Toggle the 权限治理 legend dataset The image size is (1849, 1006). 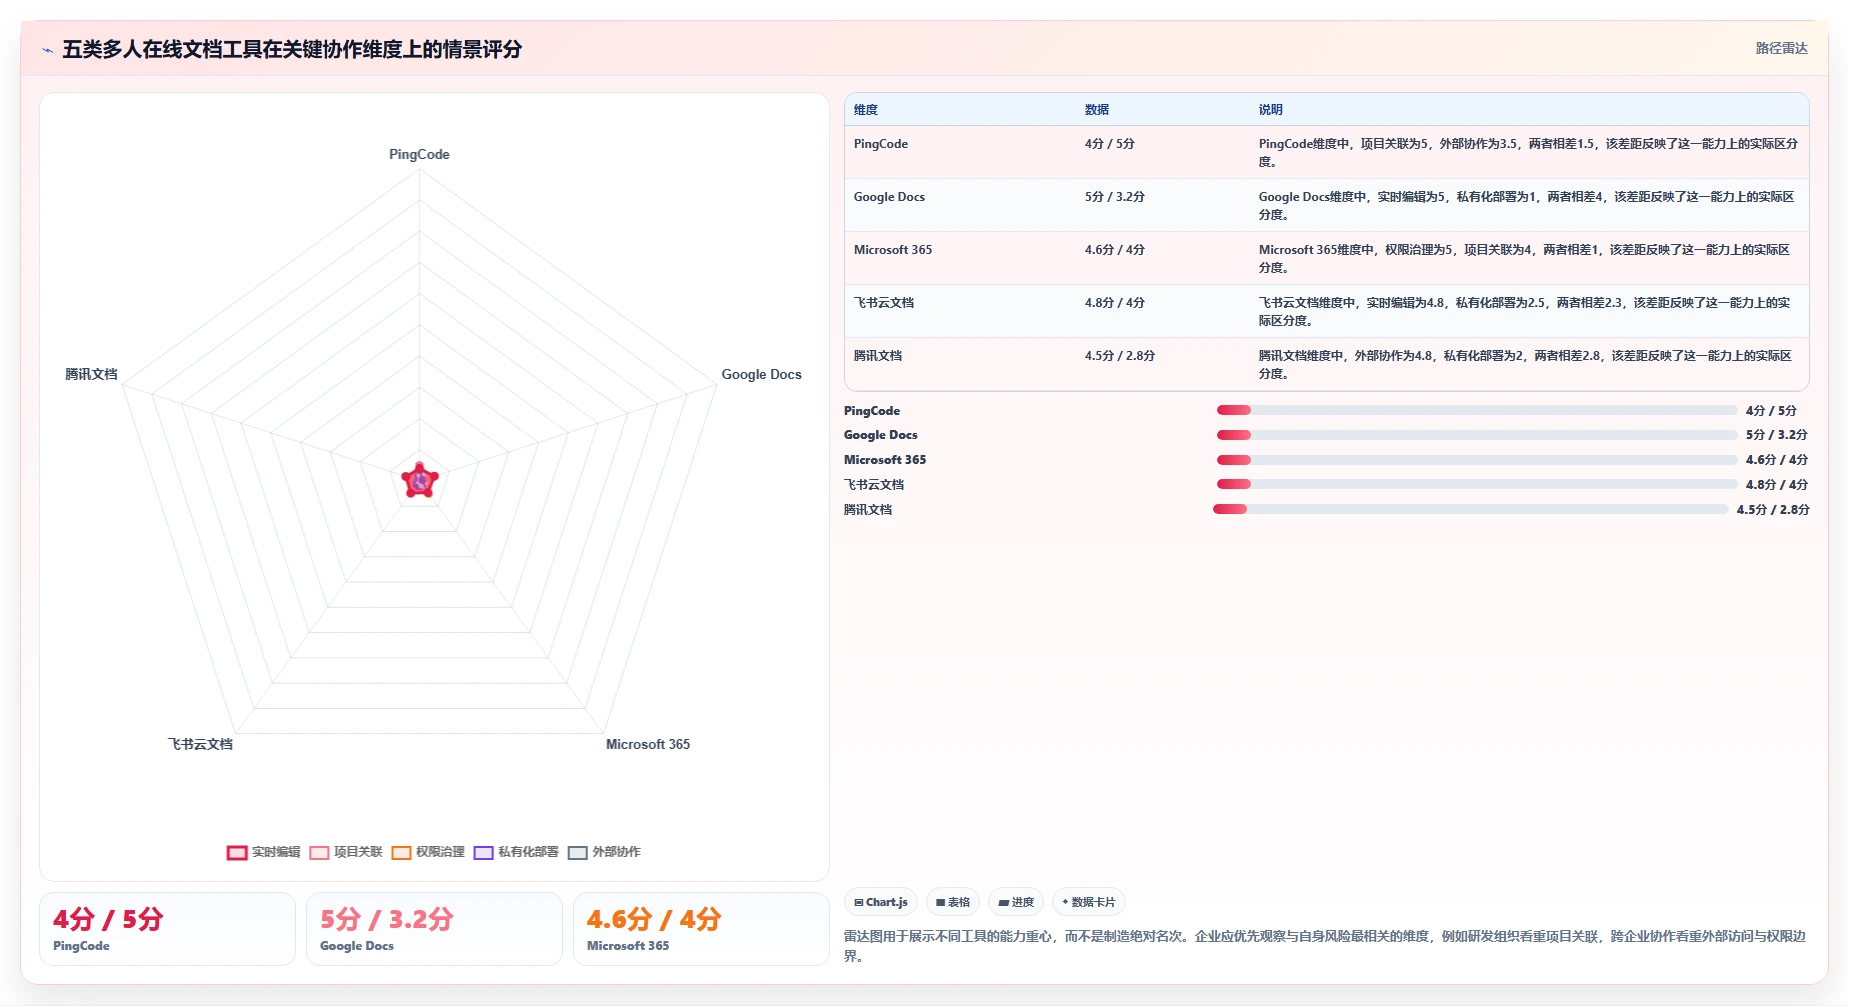point(428,852)
